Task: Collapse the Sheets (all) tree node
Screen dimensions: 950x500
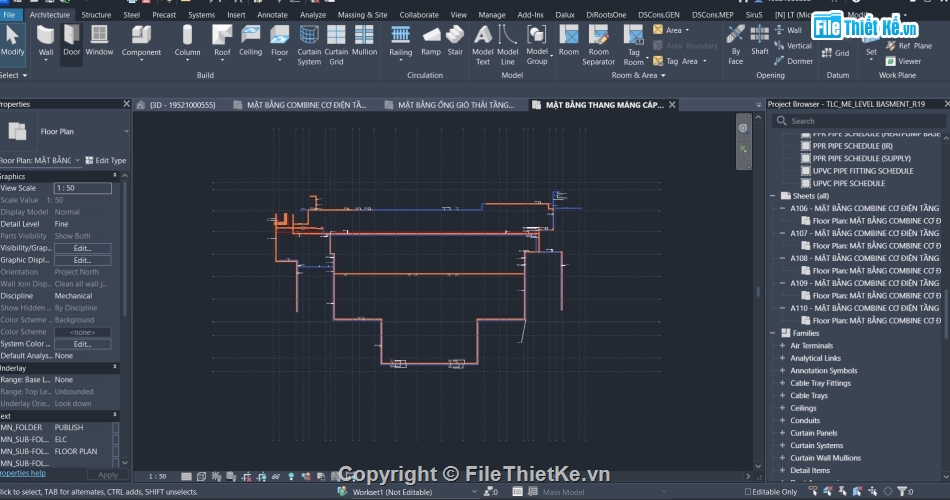Action: click(x=772, y=196)
